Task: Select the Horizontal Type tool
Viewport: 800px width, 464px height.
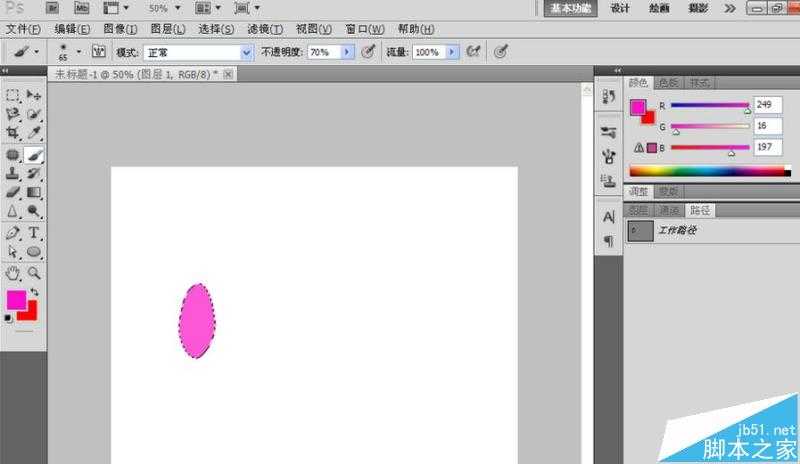Action: 34,232
